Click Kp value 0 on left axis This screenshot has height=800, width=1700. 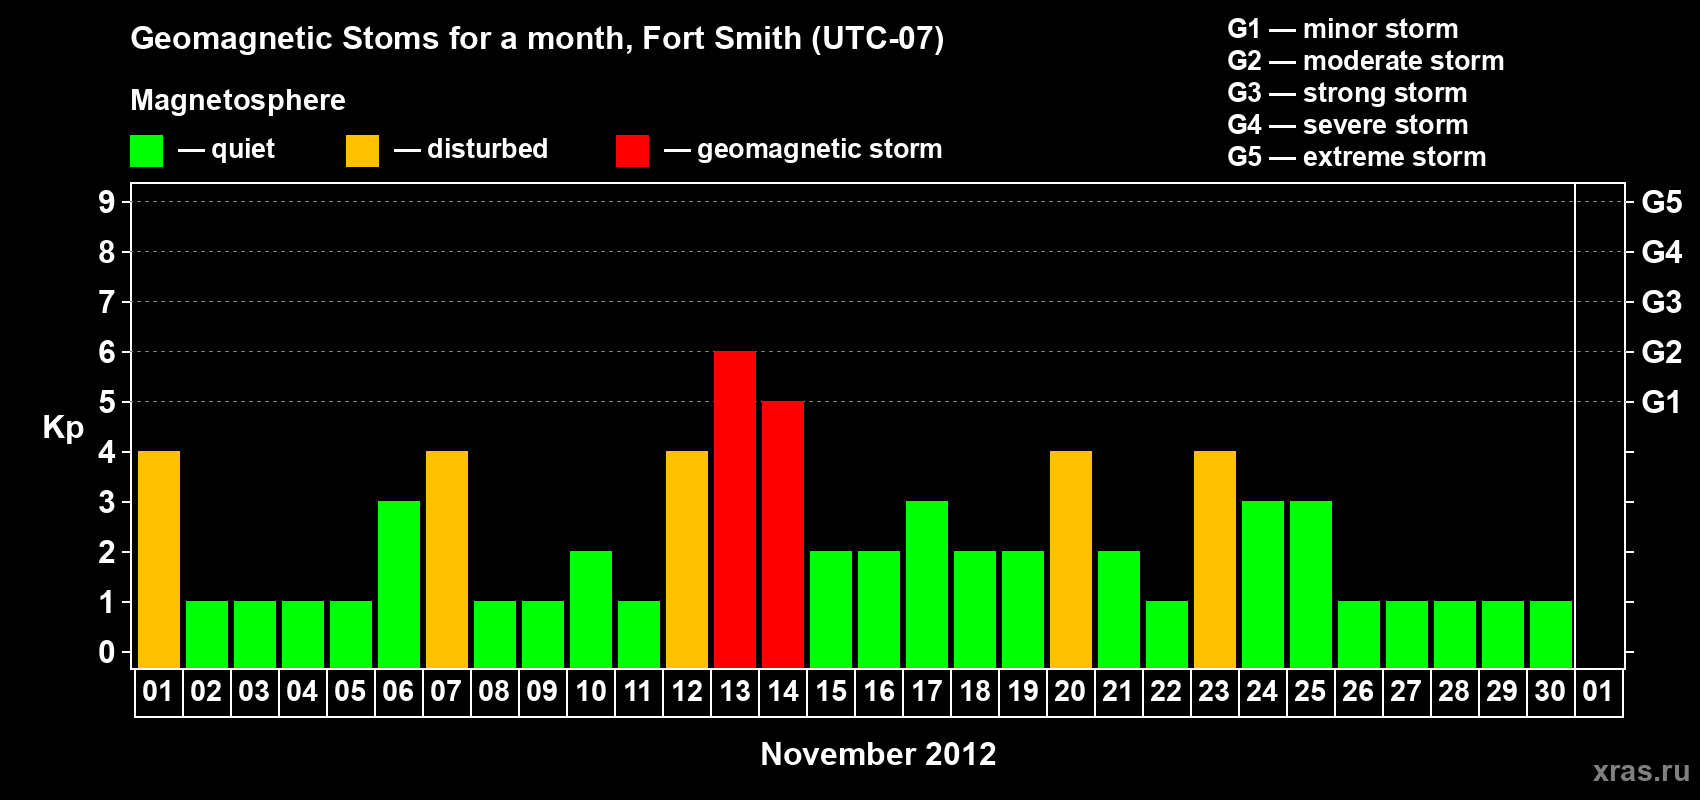tap(107, 652)
